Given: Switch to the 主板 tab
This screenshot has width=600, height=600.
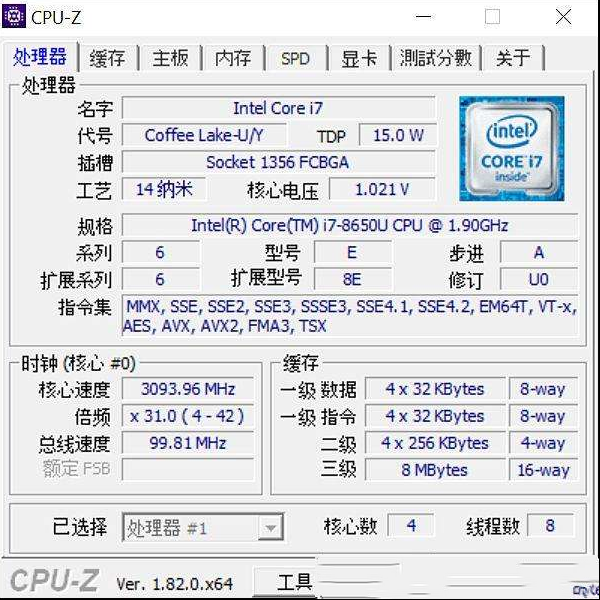Looking at the screenshot, I should [170, 59].
